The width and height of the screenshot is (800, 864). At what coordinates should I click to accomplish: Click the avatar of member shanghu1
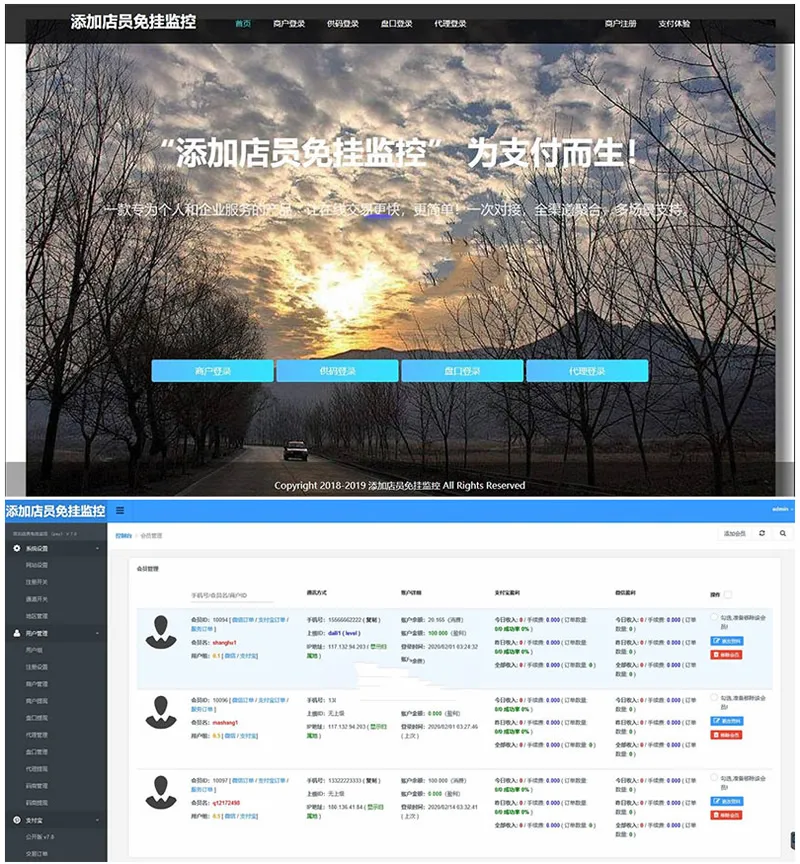pos(161,633)
